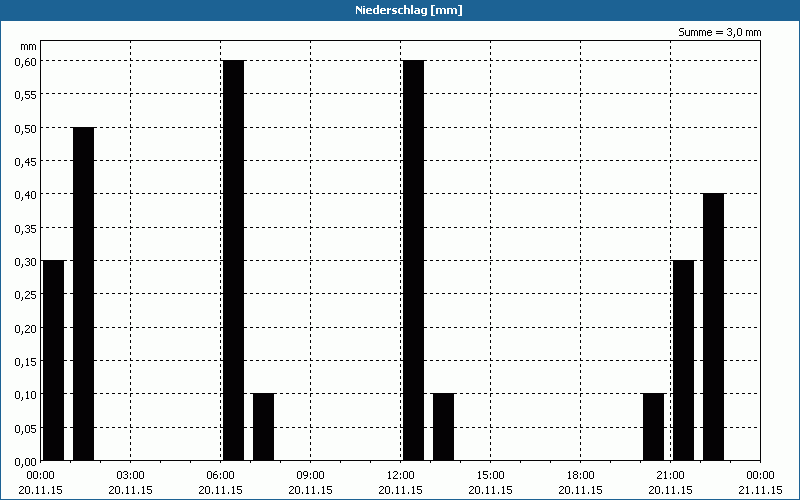Click the 09:00 time label
Image resolution: width=800 pixels, height=500 pixels.
(x=310, y=476)
